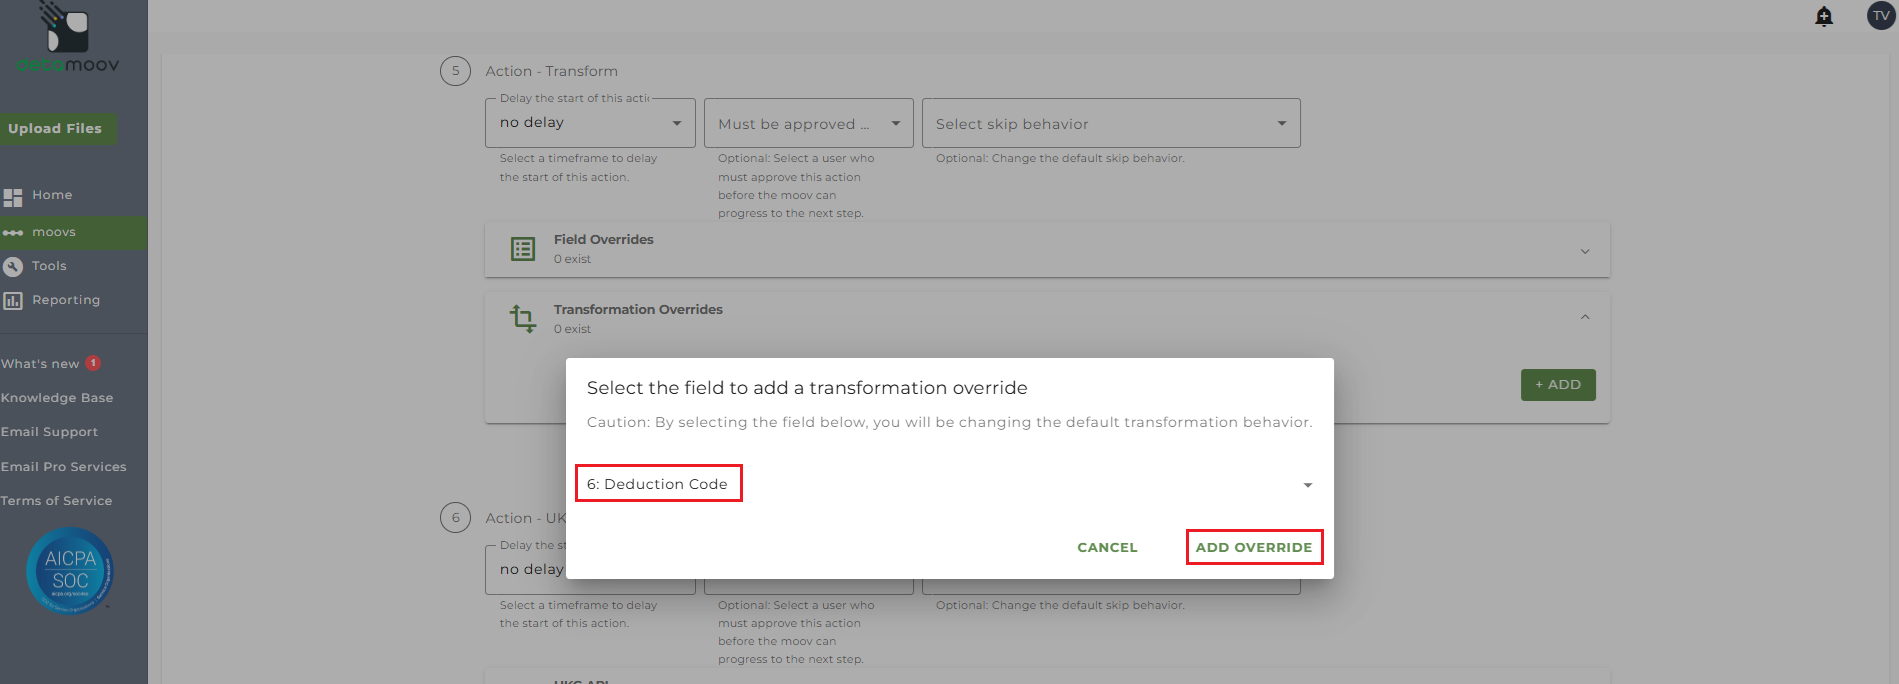The width and height of the screenshot is (1899, 684).
Task: Click the Home dashboard icon
Action: [13, 196]
